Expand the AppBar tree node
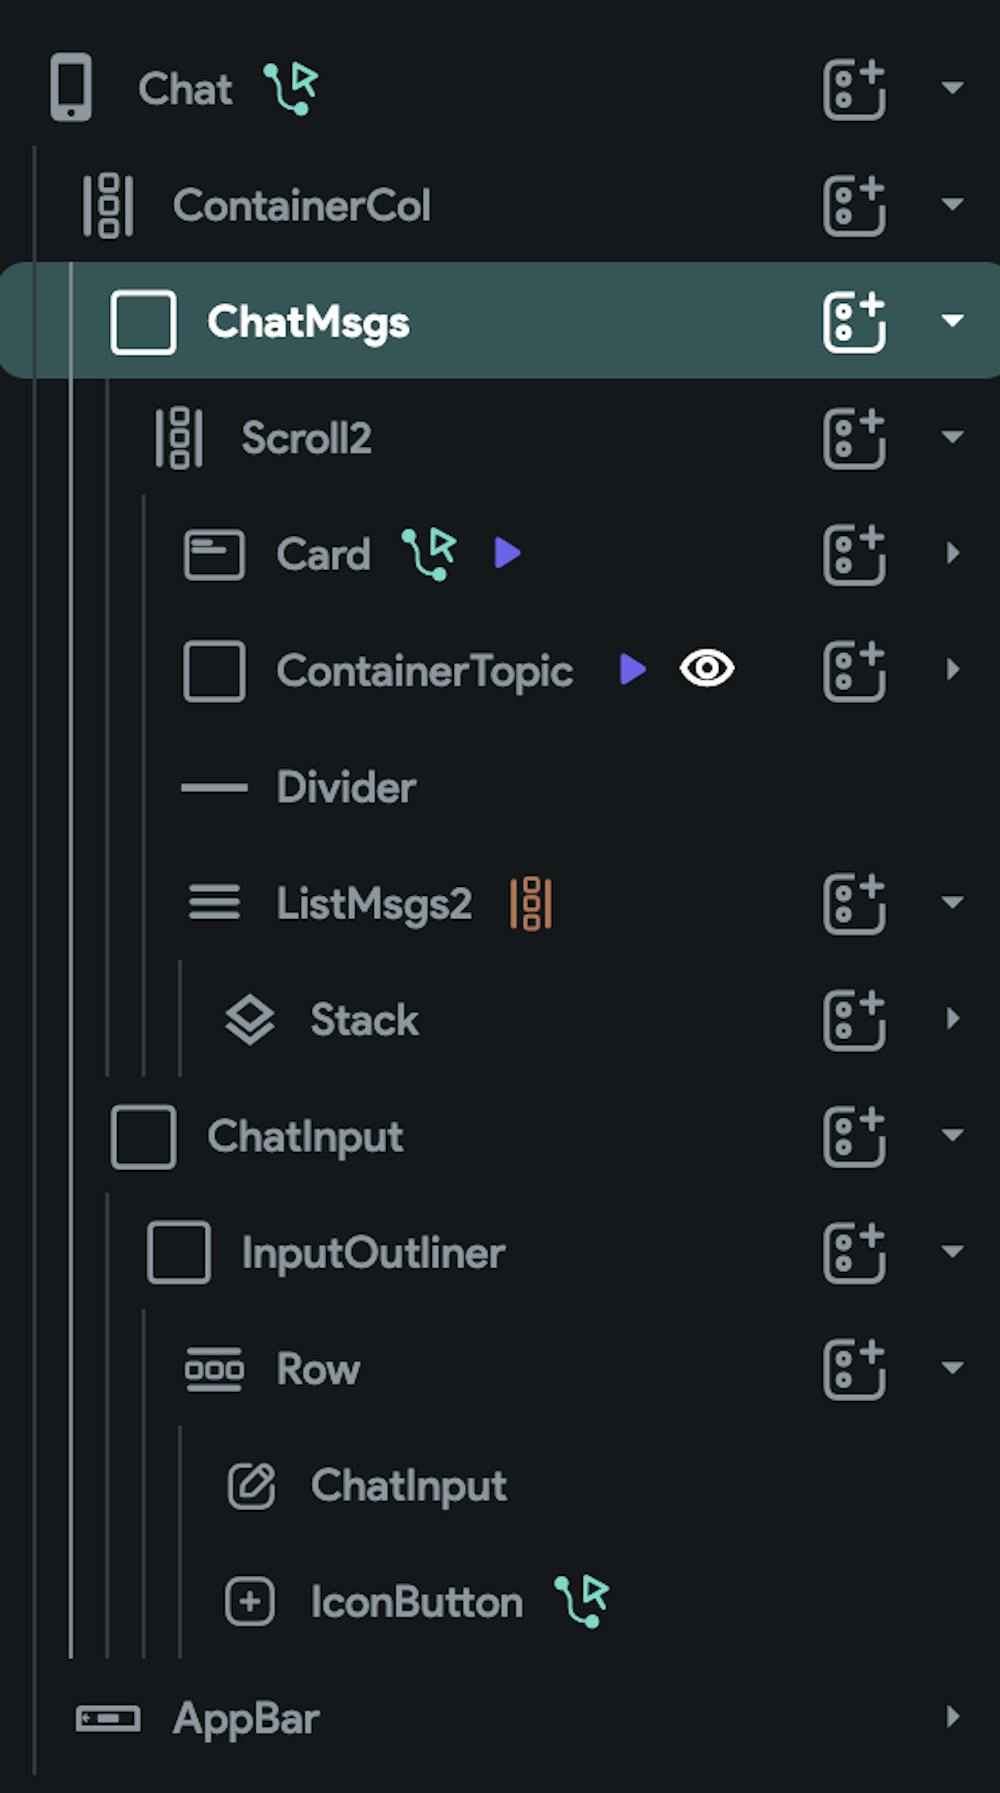Viewport: 1000px width, 1793px height. pos(952,1717)
